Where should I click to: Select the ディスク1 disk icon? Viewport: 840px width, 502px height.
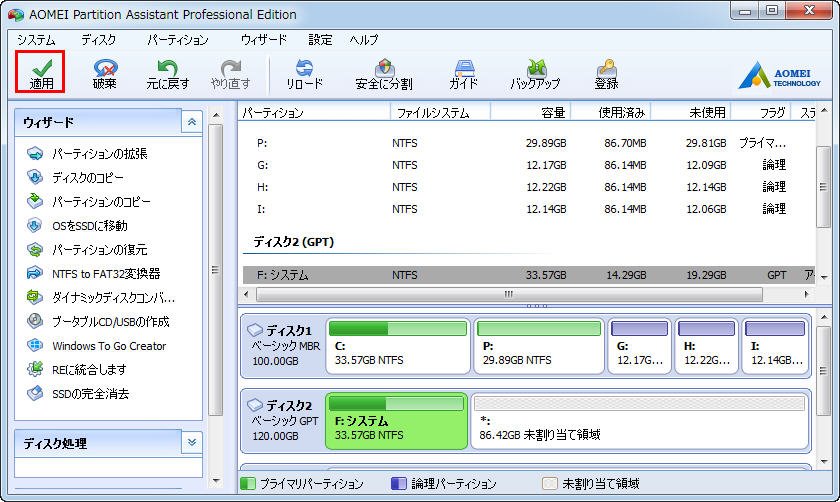[x=255, y=330]
